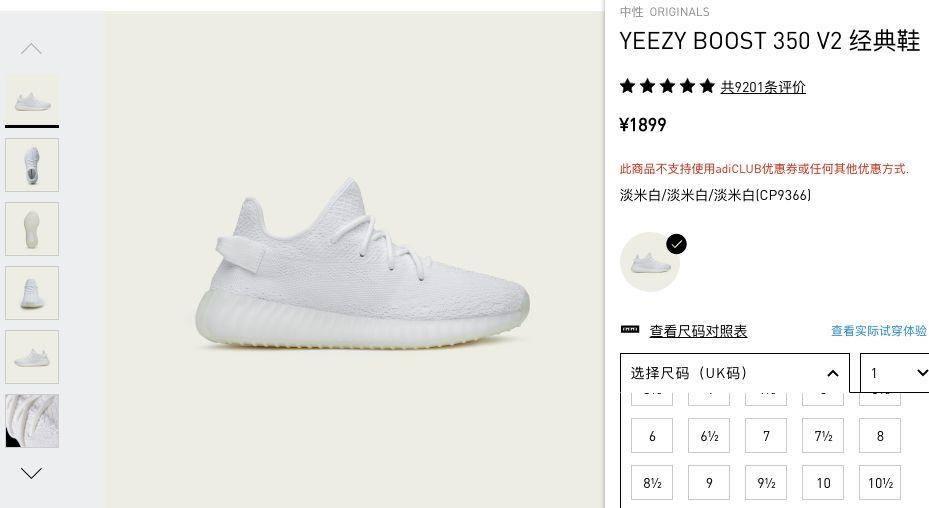Screen dimensions: 929x508
Task: Click the up arrow above thumbnails
Action: pos(31,49)
